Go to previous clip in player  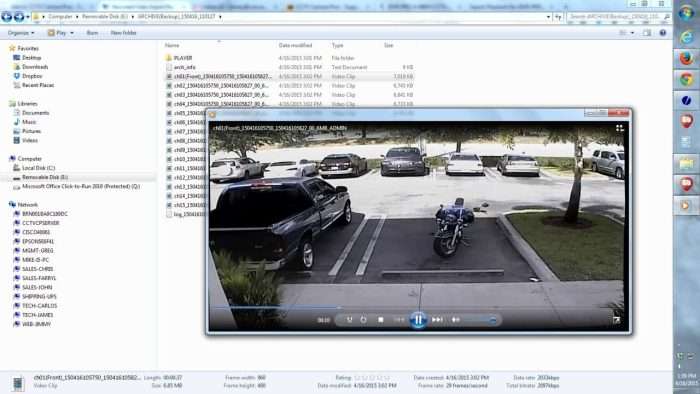399,319
